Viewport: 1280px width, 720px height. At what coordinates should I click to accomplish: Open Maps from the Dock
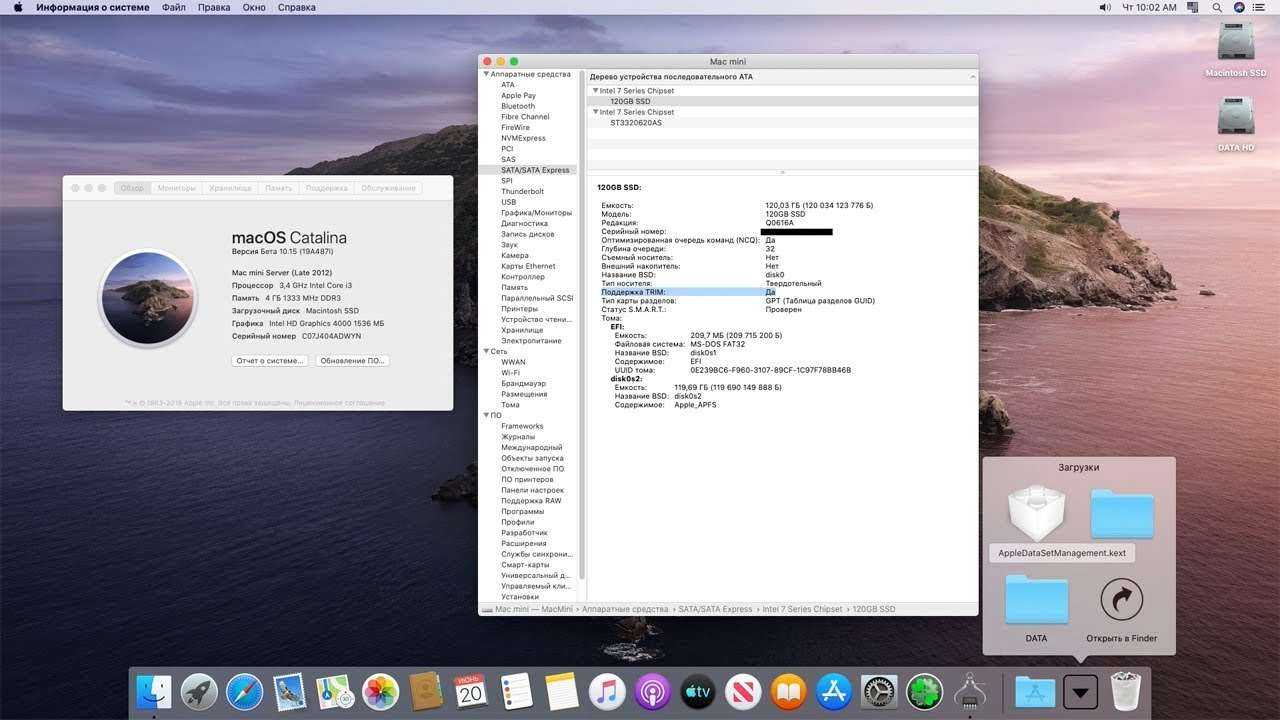coord(335,691)
